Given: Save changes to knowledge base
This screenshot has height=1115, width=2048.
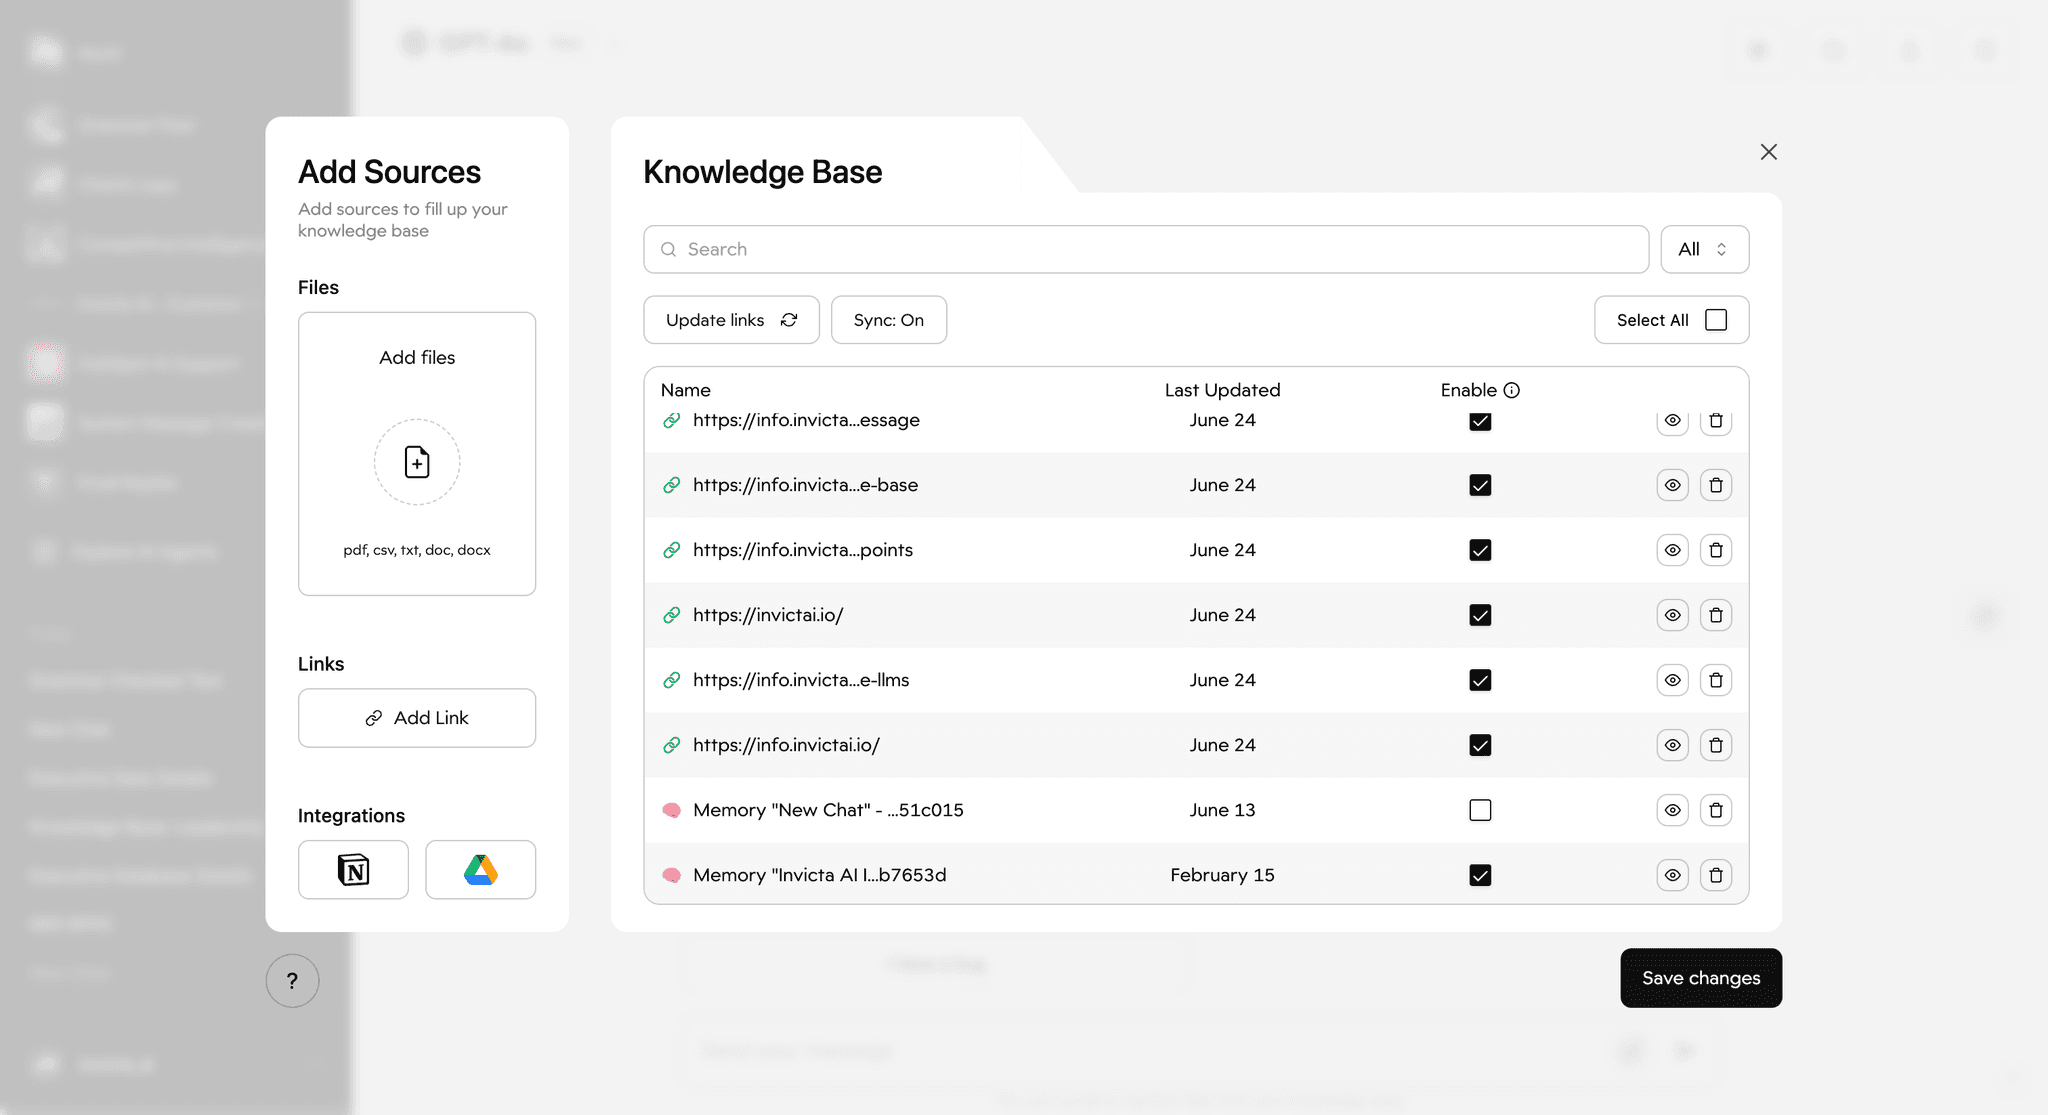Looking at the screenshot, I should click(1700, 978).
